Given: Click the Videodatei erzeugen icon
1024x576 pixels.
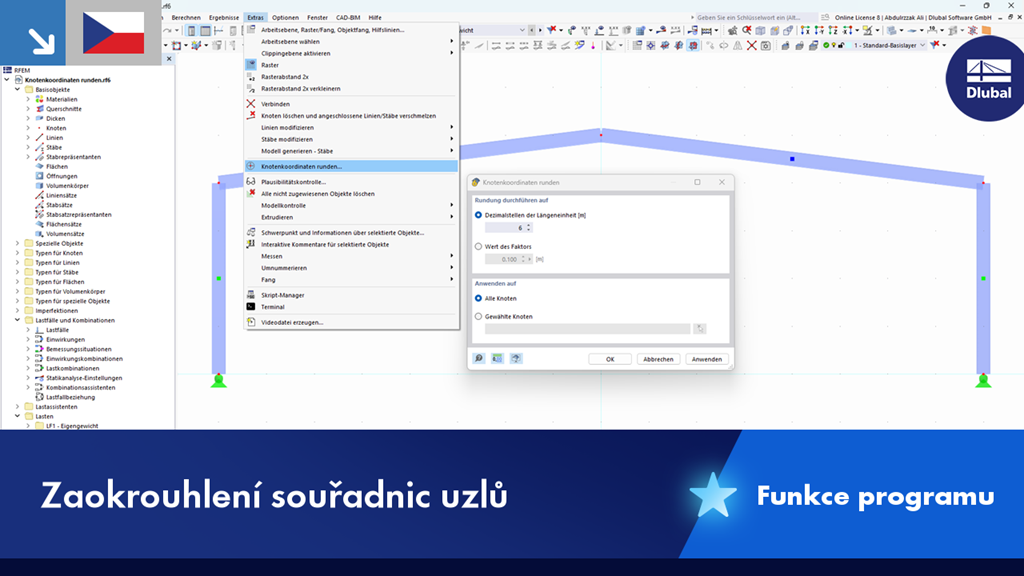Looking at the screenshot, I should [x=251, y=322].
